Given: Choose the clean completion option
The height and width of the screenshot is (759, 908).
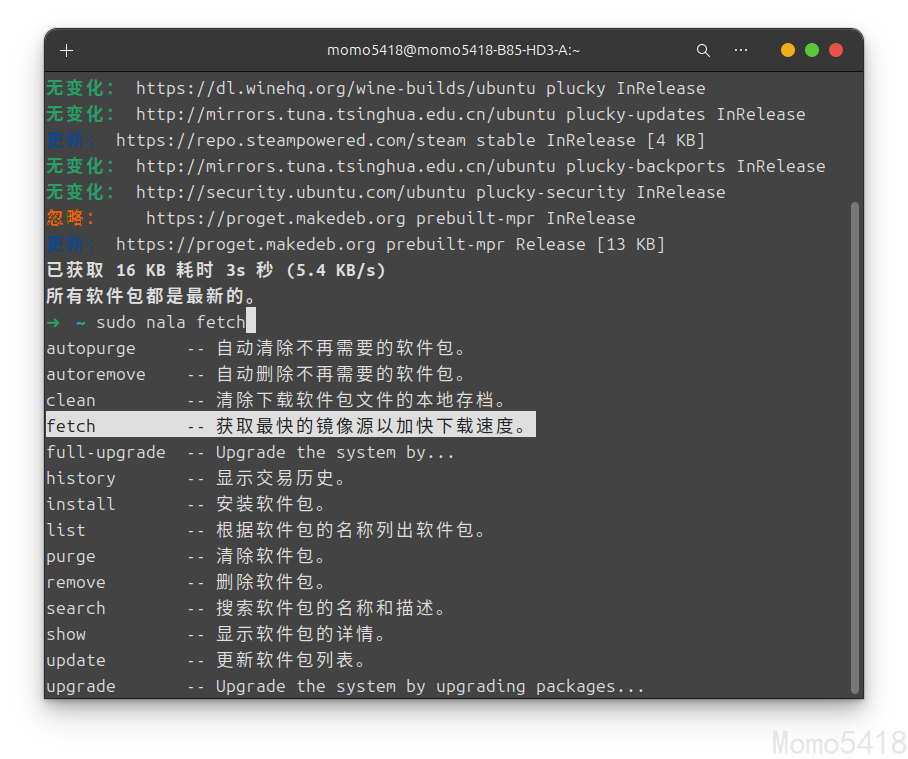Looking at the screenshot, I should pyautogui.click(x=71, y=400).
